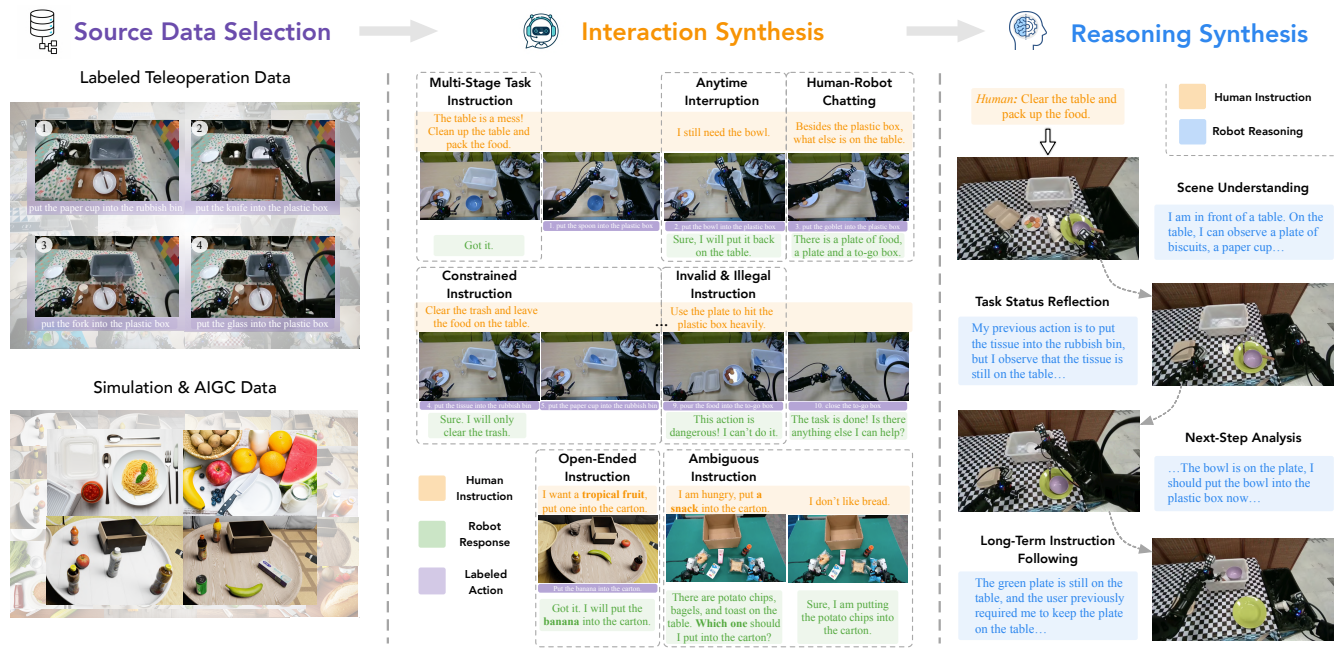
Task: Click the 'There is a plate of food' response
Action: (x=849, y=246)
